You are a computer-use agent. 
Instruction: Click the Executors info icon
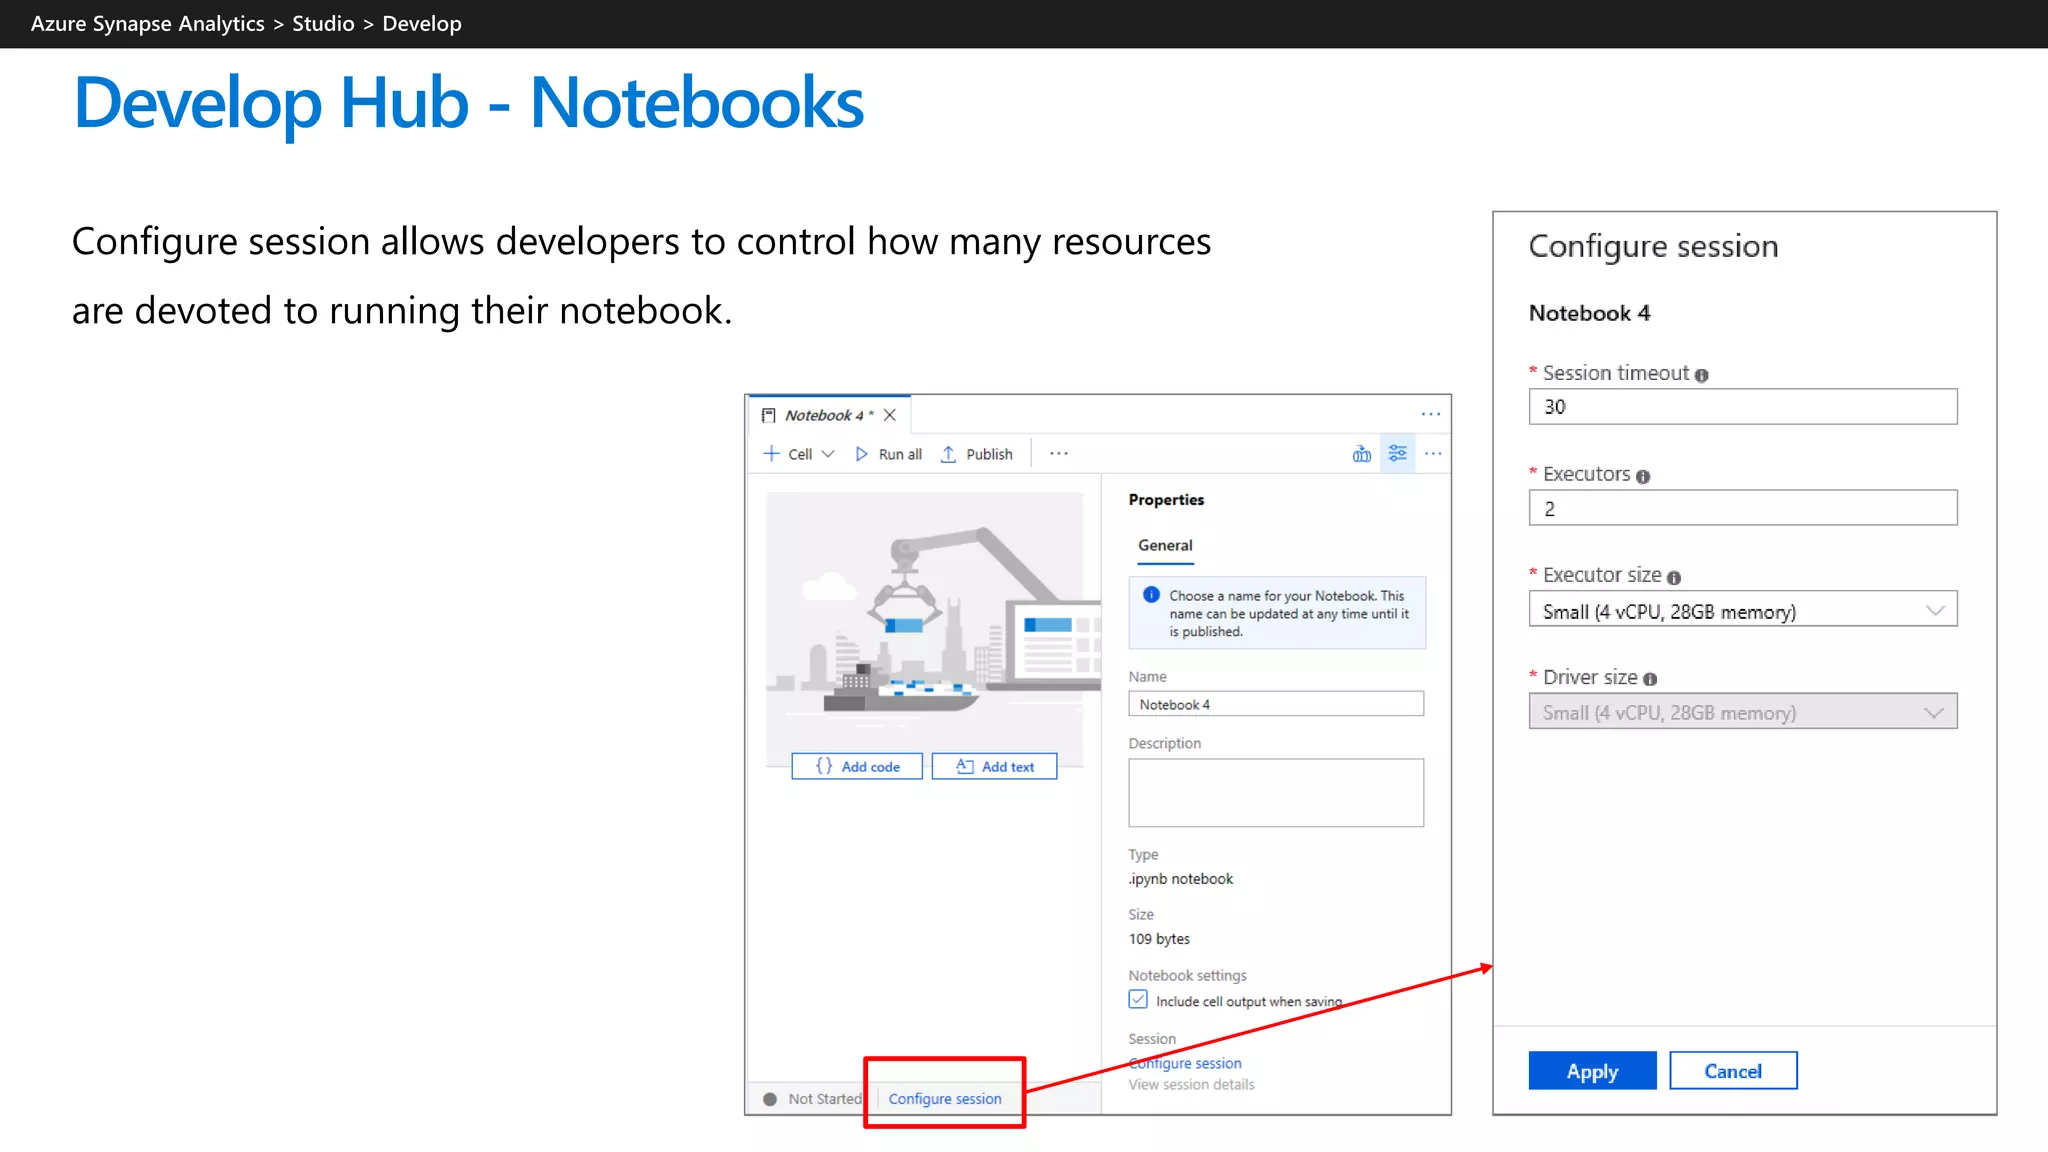1643,477
